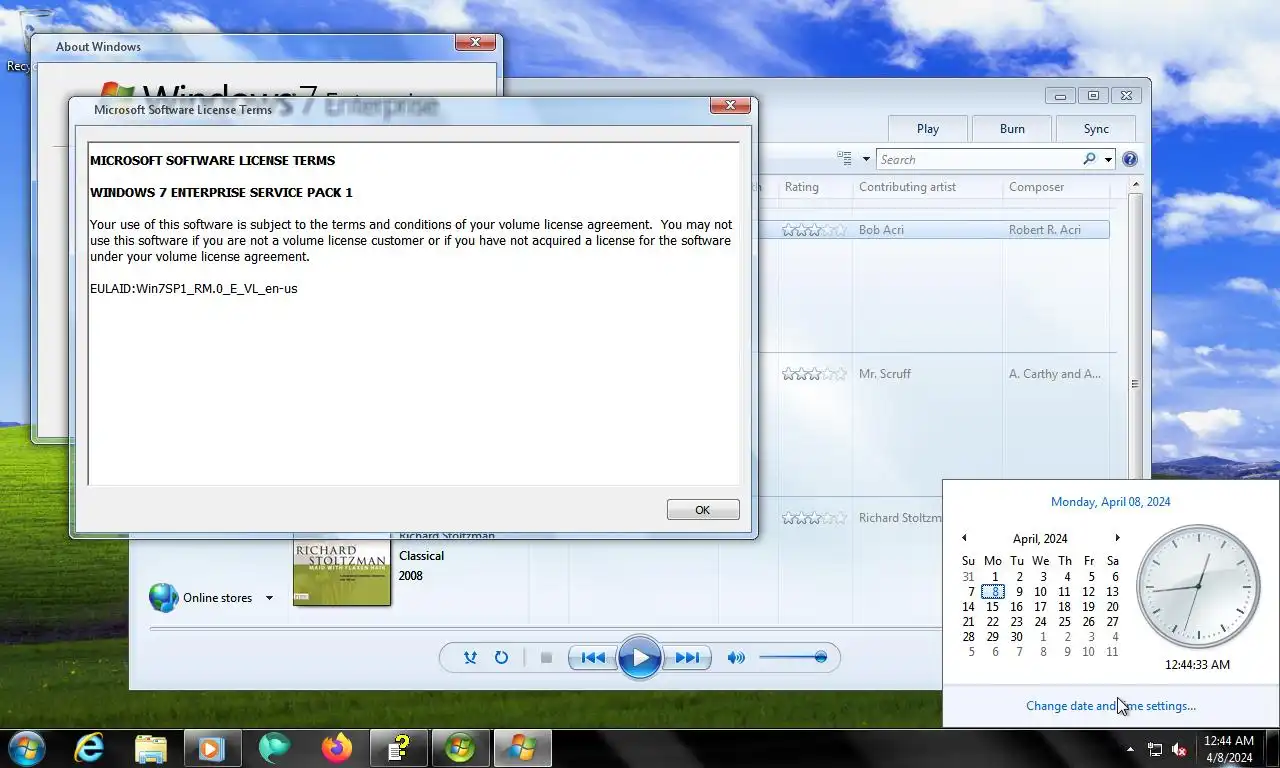Select the Bob Acri contributing artist cell
1280x768 pixels.
point(881,230)
